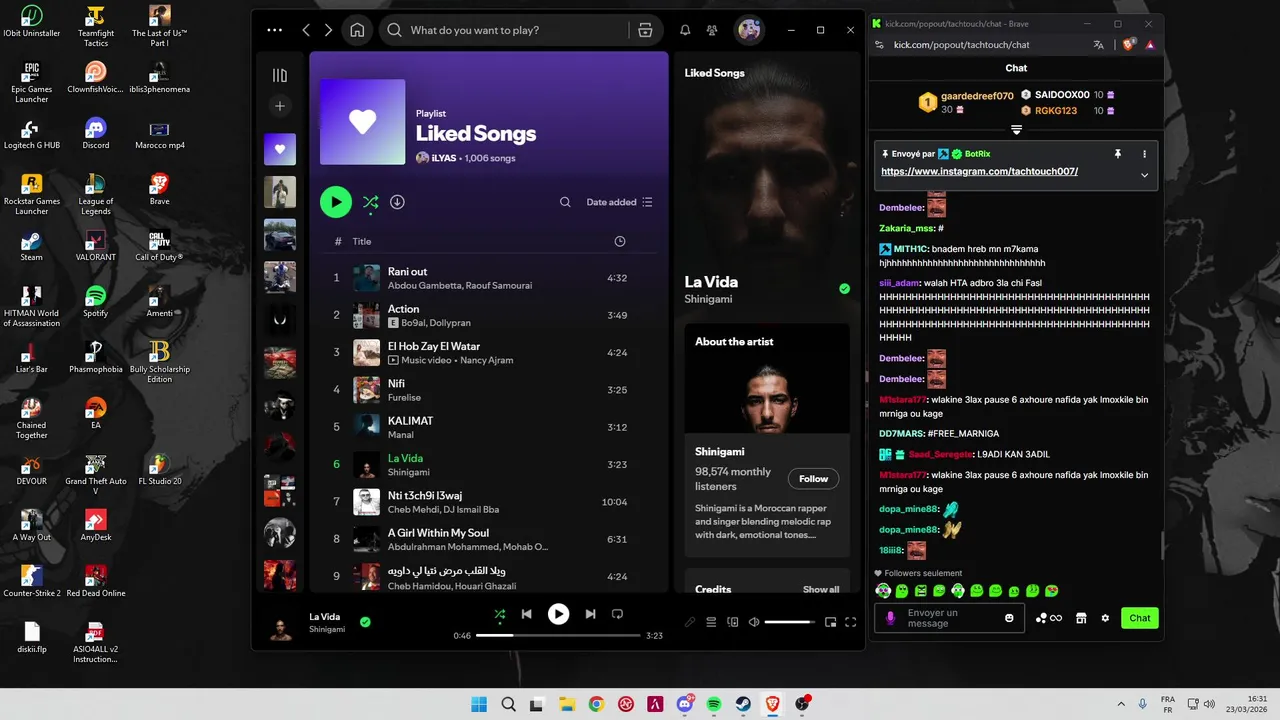Click the saved checkmark in the now-playing bar

pos(365,622)
